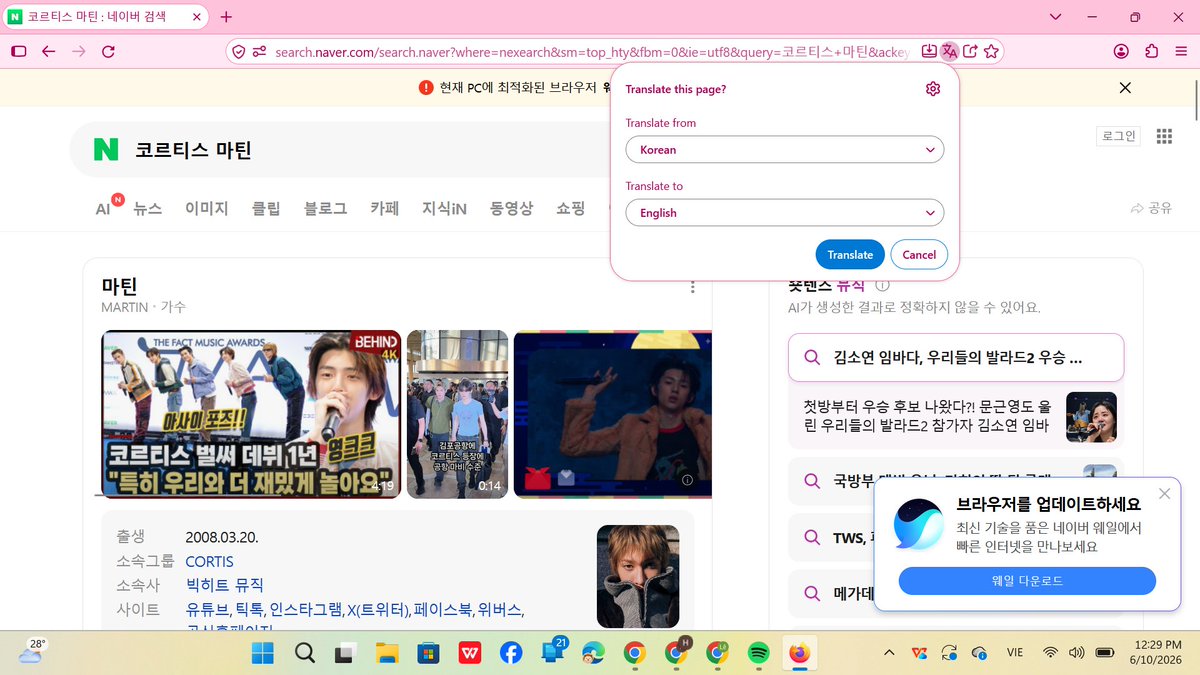
Task: Open the 유튜브 site link
Action: click(x=207, y=609)
